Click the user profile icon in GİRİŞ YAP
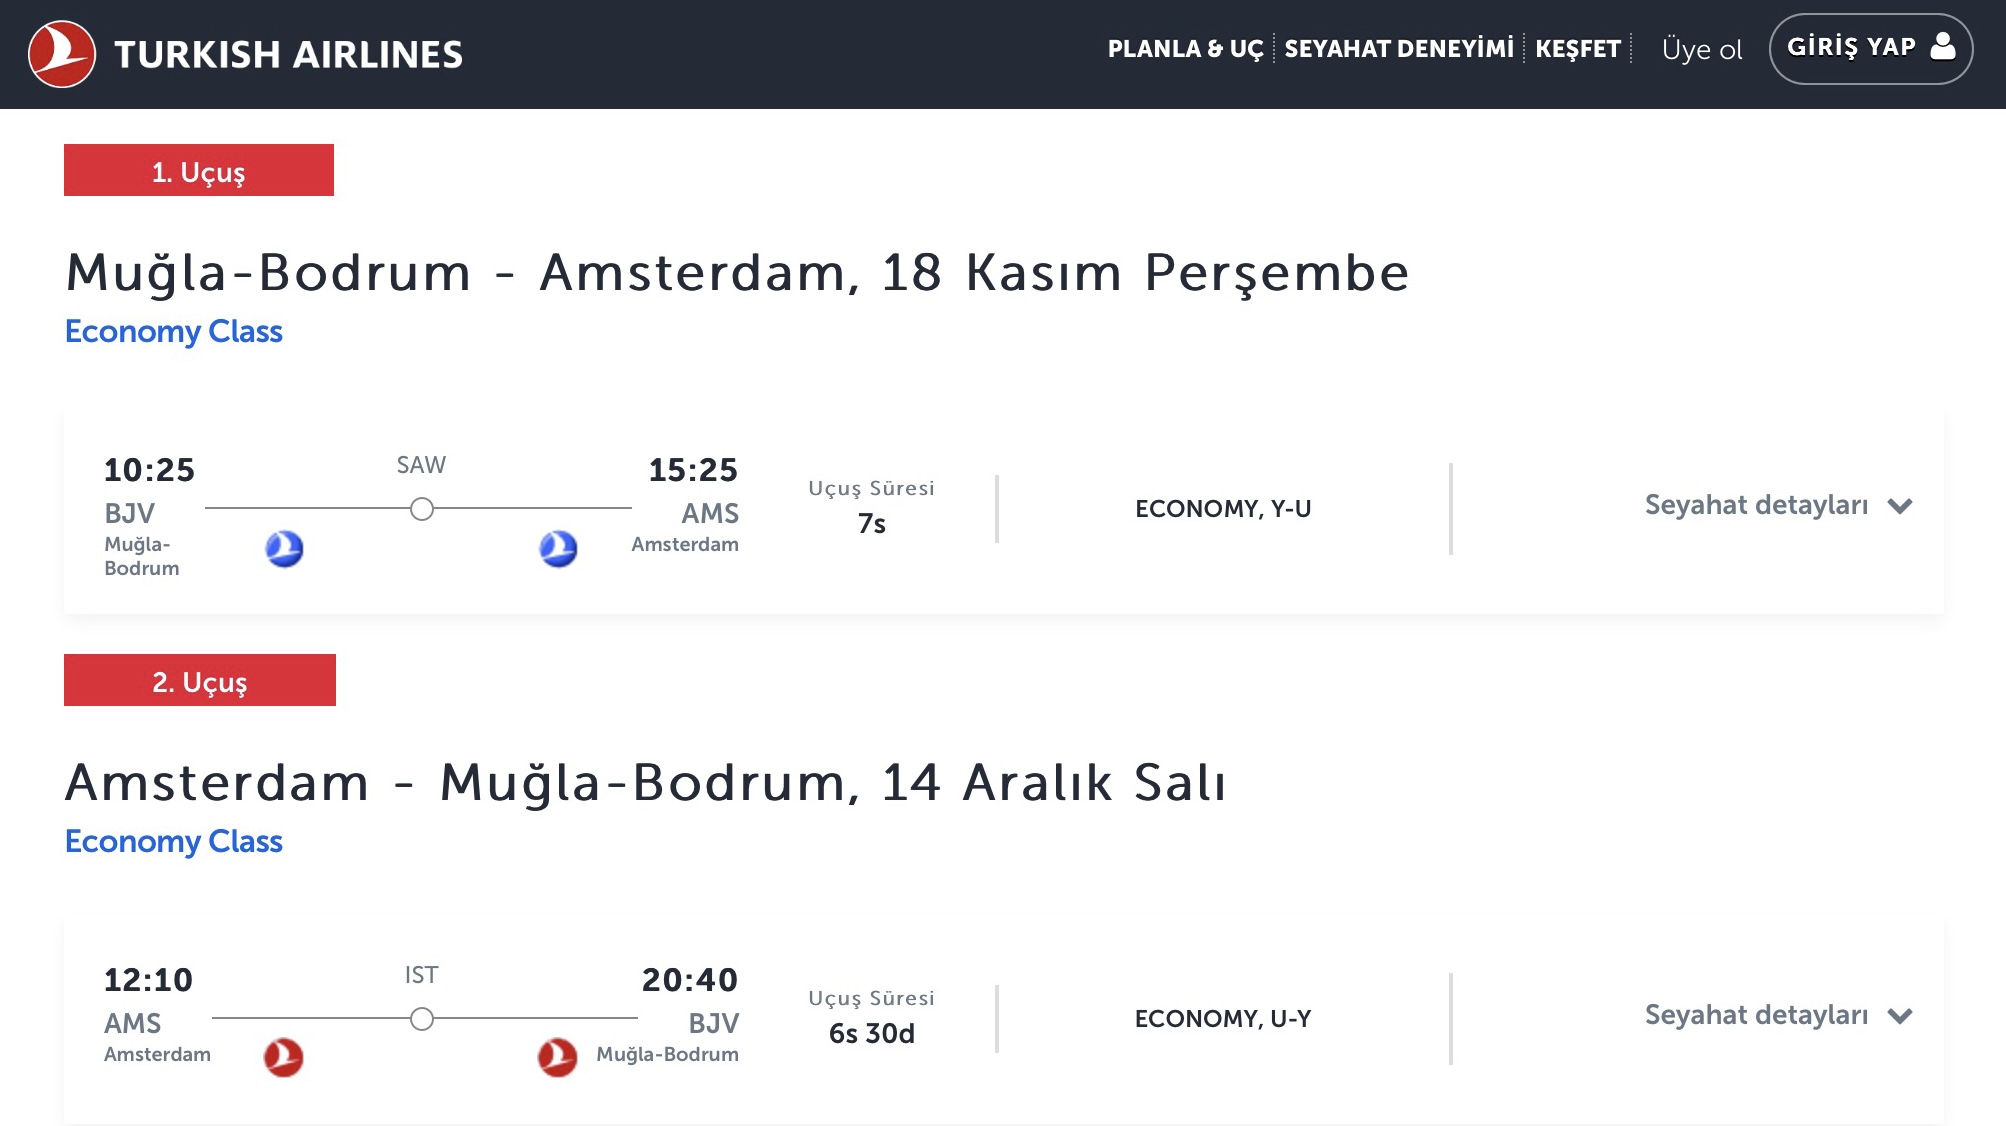The width and height of the screenshot is (2006, 1126). tap(1942, 46)
